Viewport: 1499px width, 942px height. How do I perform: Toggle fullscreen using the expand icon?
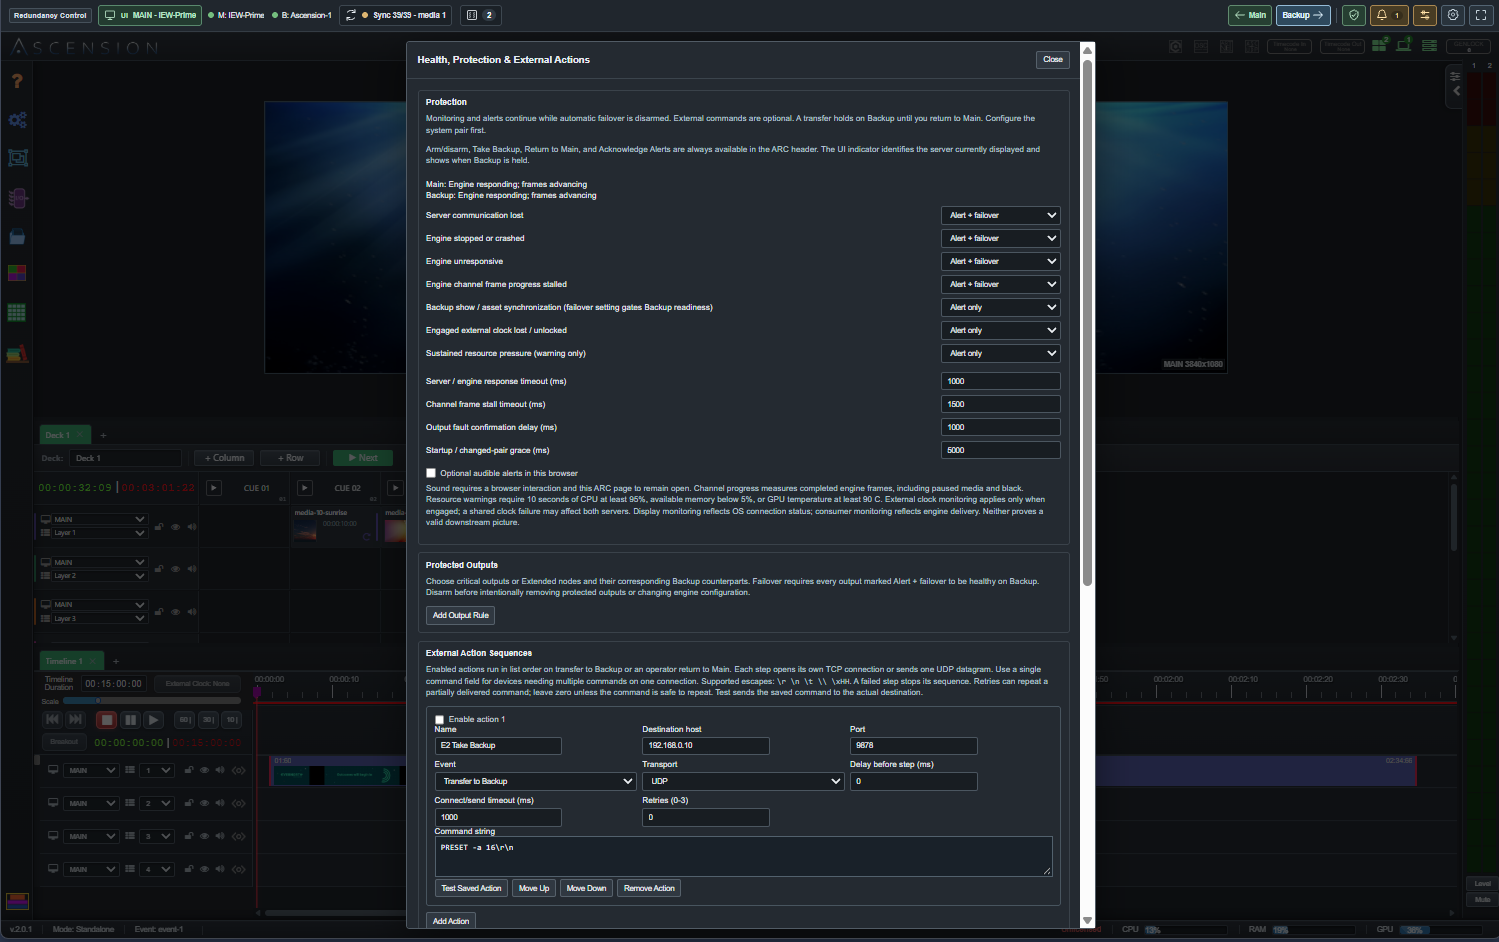[1481, 15]
